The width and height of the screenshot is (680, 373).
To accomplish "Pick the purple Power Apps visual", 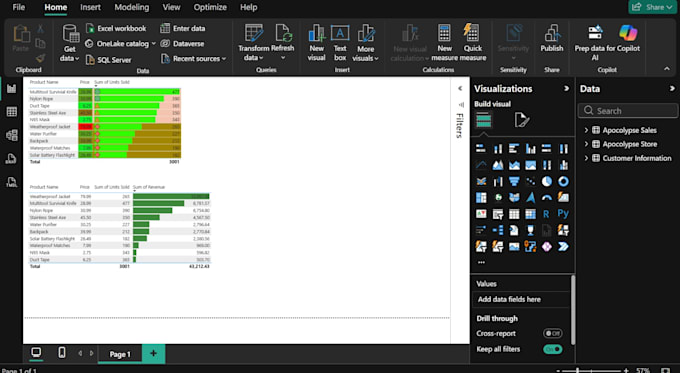I will (x=547, y=247).
